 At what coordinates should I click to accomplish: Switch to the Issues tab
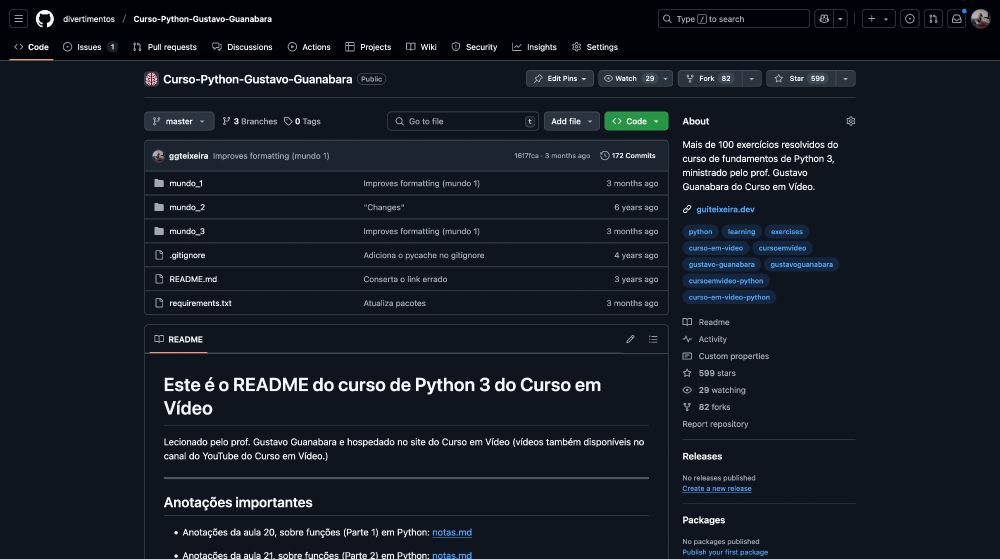click(x=90, y=47)
